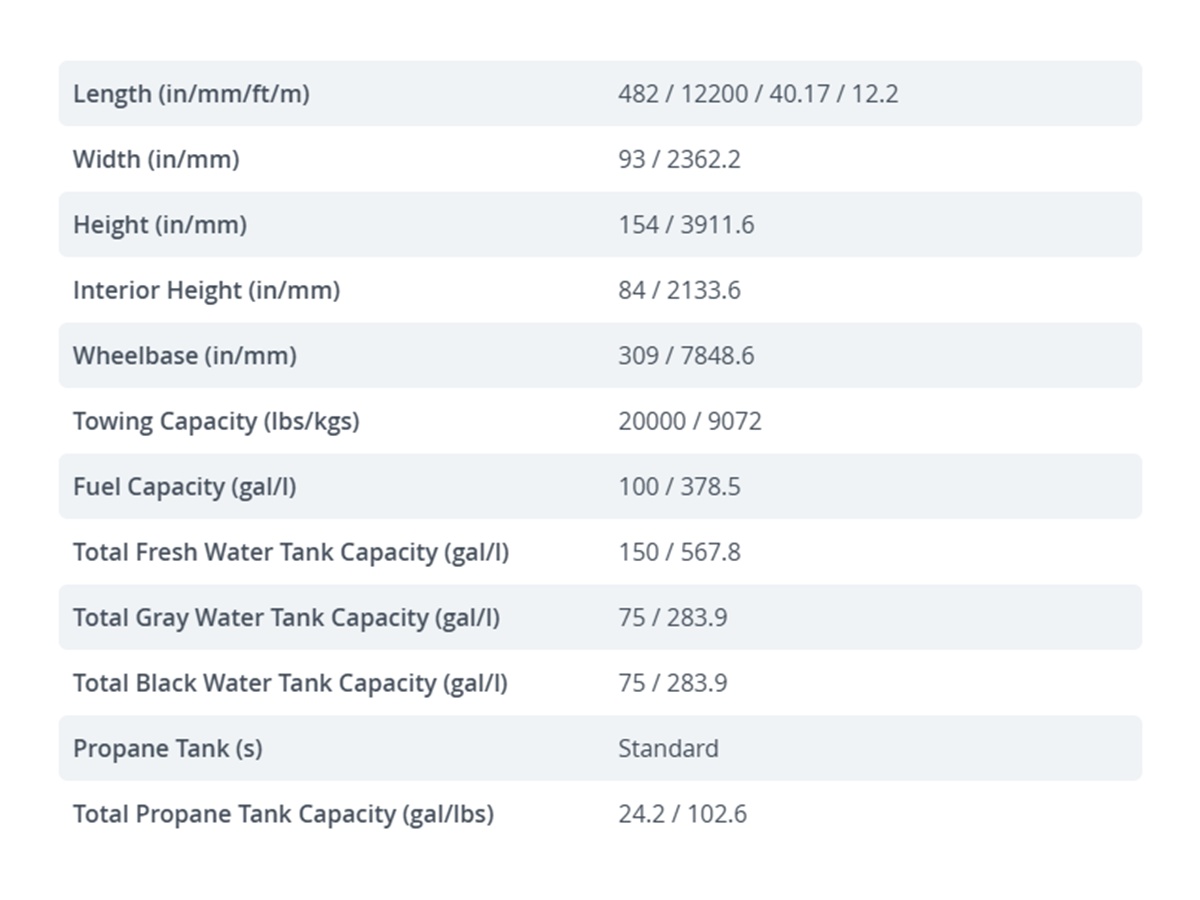This screenshot has width=1200, height=900.
Task: Click the Propane Tank (s) Standard value
Action: click(668, 749)
